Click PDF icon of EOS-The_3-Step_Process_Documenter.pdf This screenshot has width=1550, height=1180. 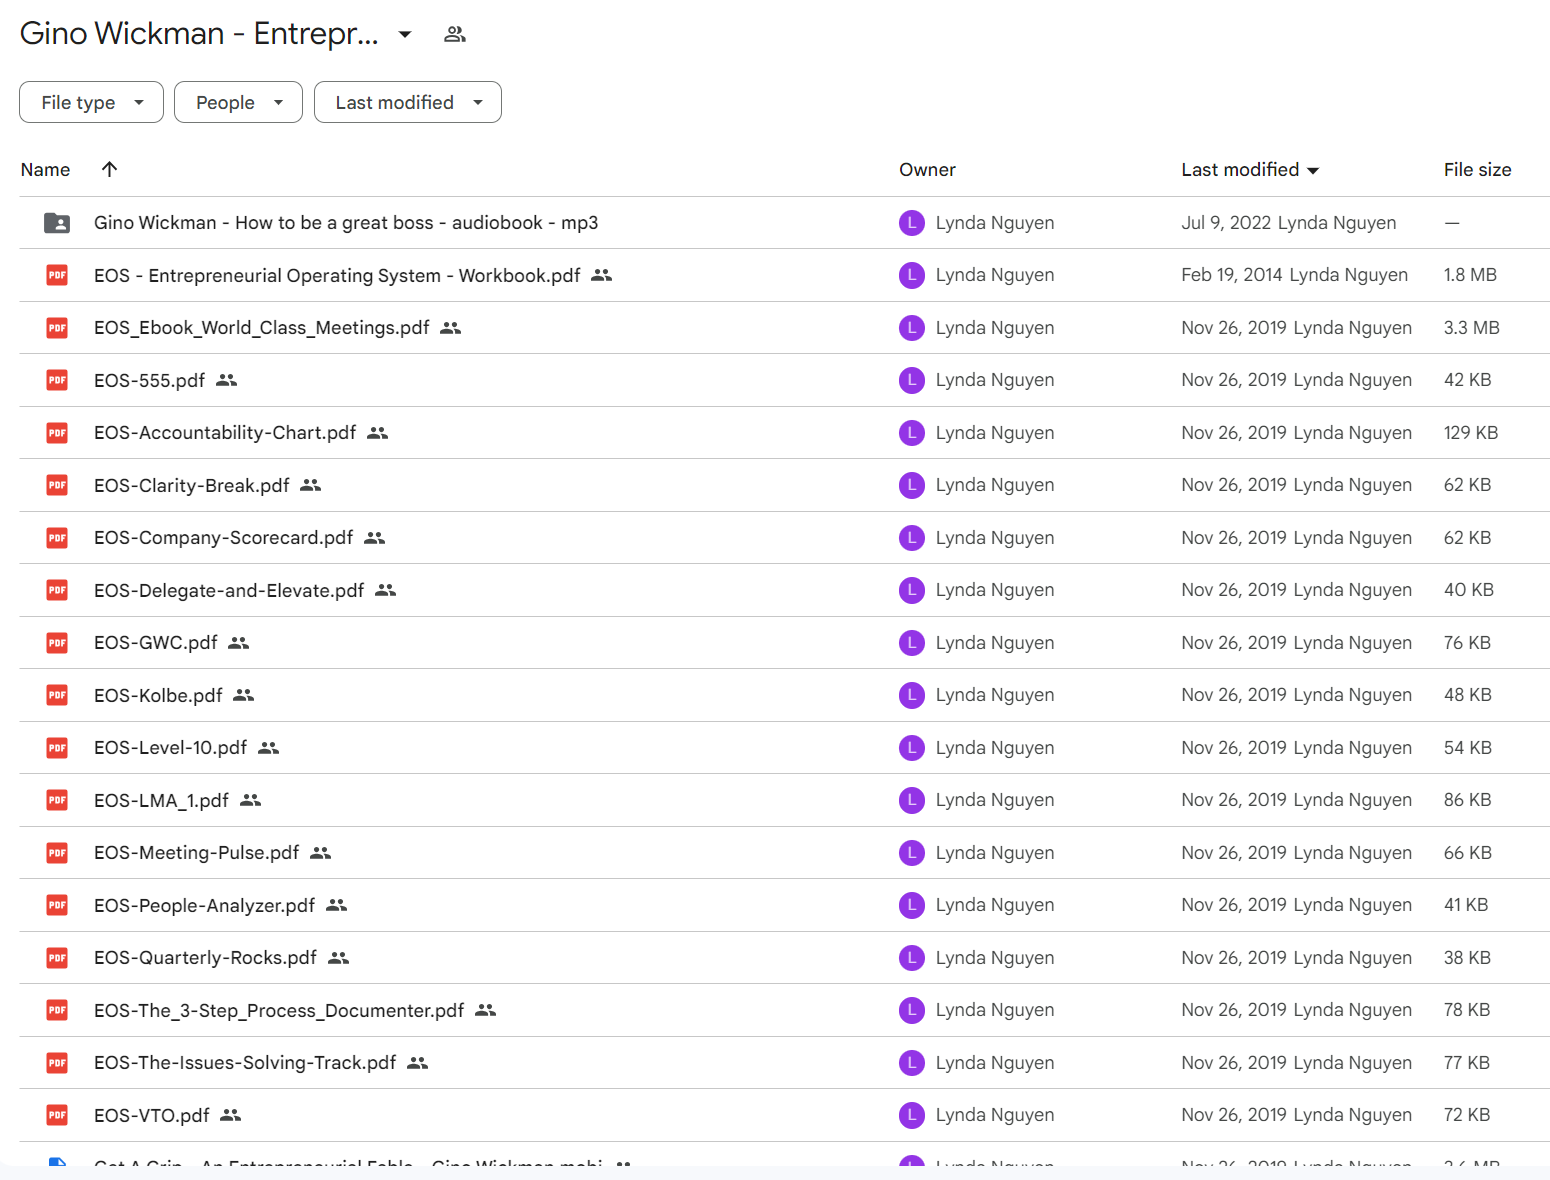(x=57, y=1010)
